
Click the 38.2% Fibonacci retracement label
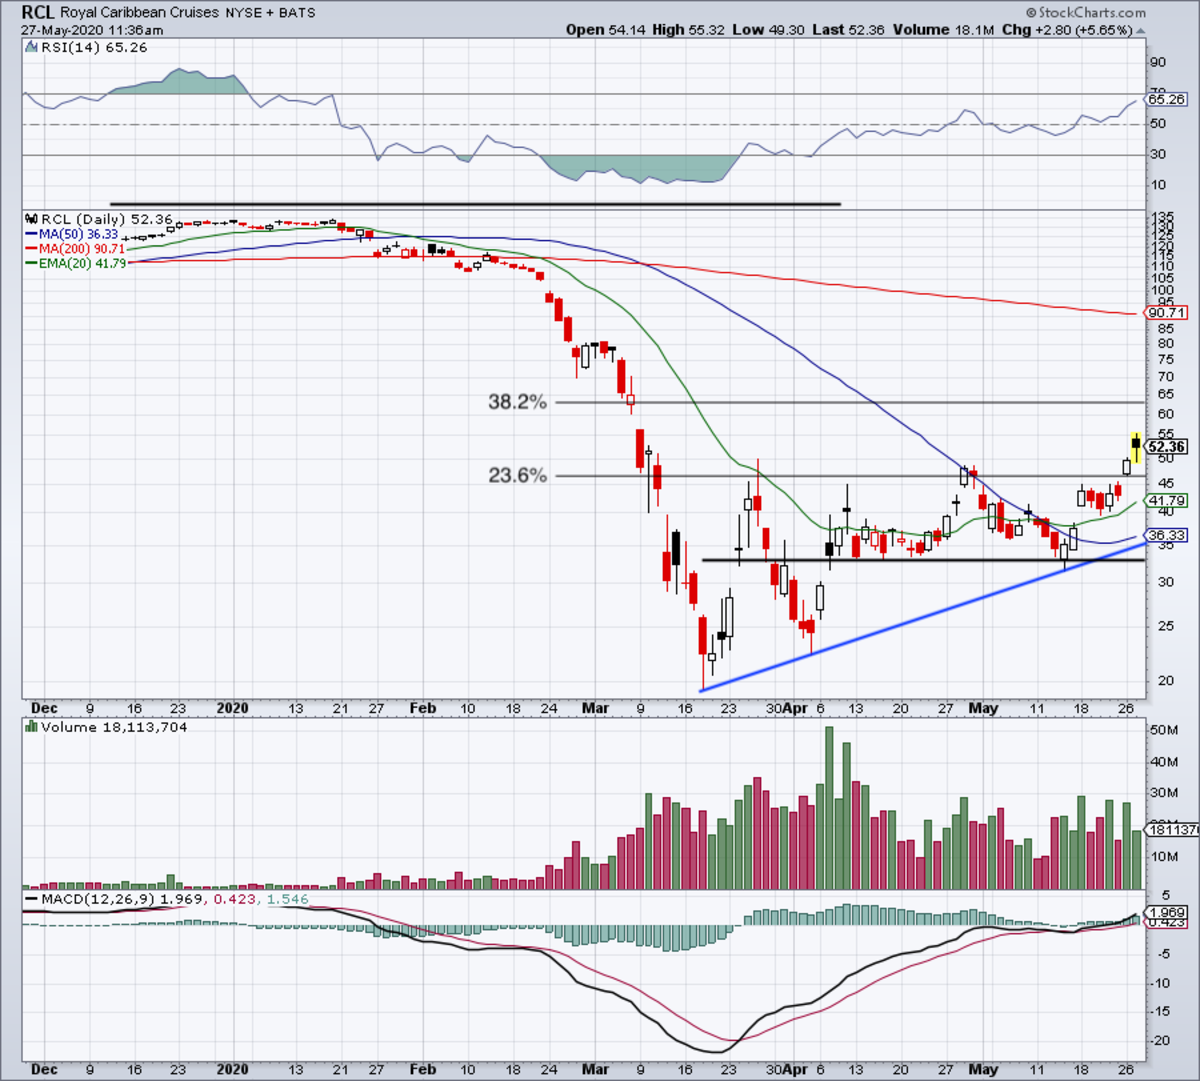(x=518, y=402)
